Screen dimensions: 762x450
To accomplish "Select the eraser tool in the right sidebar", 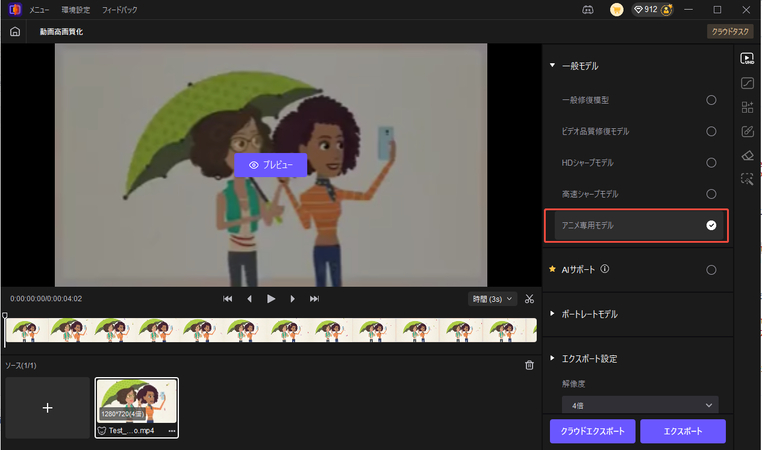I will pyautogui.click(x=747, y=155).
